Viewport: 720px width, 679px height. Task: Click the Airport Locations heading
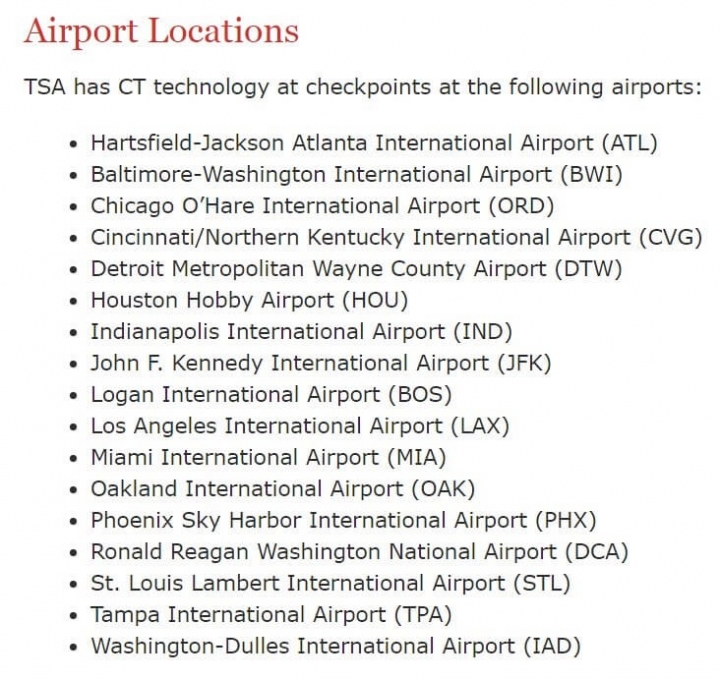point(161,31)
